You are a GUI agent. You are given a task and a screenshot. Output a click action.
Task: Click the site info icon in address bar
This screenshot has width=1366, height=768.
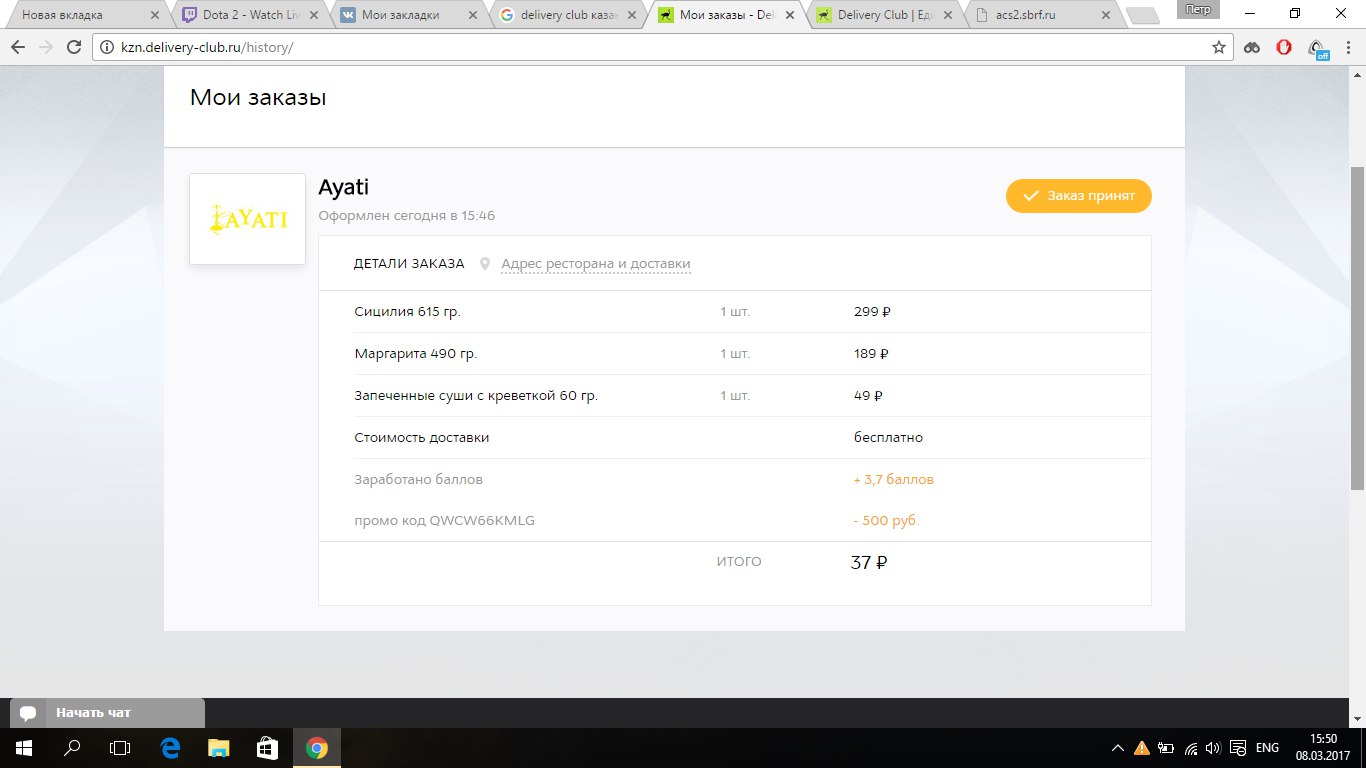tap(109, 47)
